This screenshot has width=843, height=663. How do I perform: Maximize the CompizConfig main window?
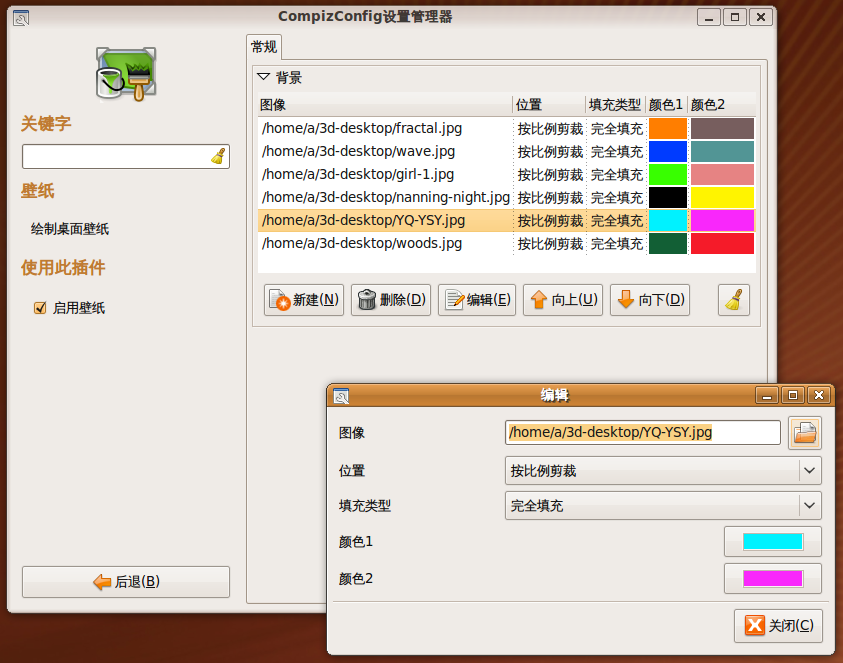[x=735, y=17]
